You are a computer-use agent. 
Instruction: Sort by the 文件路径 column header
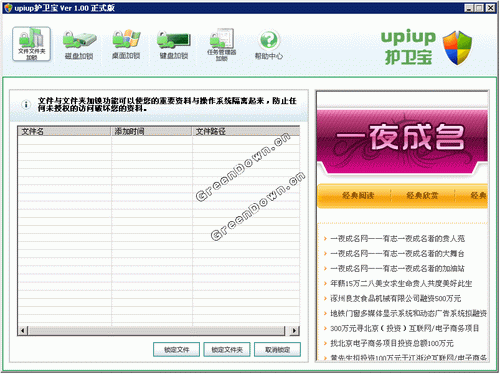[246, 131]
